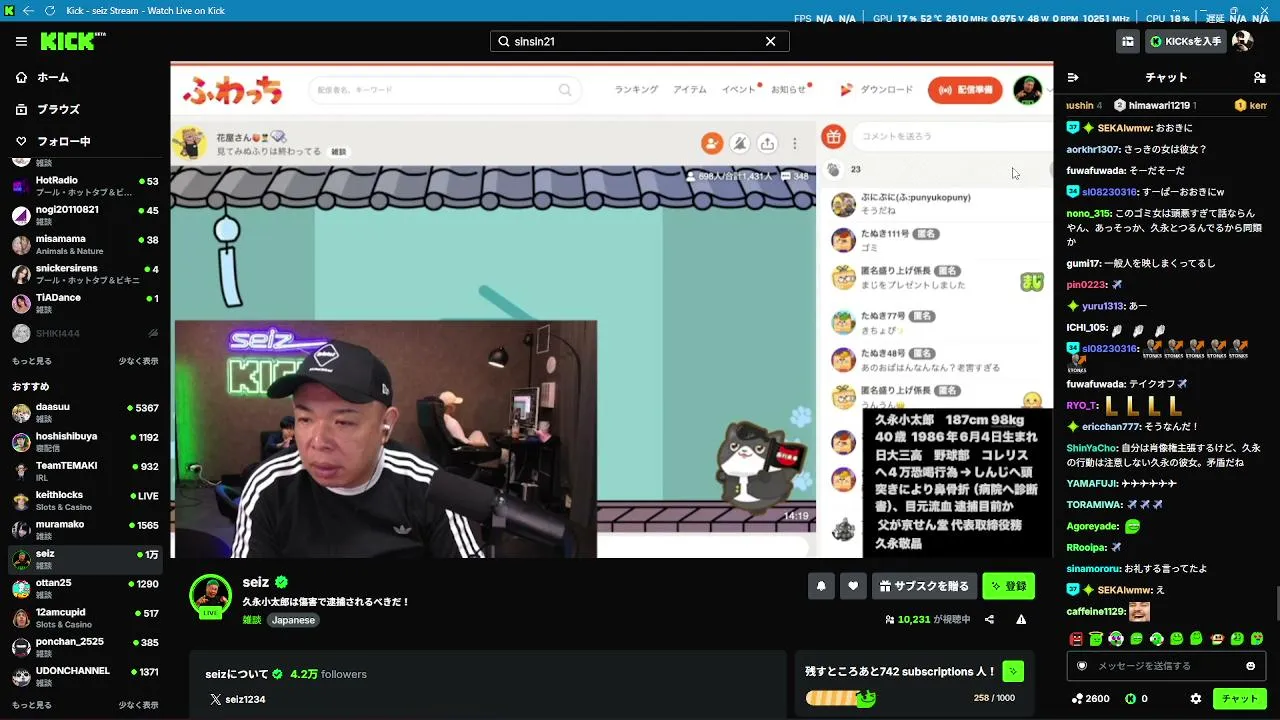Click ランキング in Fuwacchi nav
The height and width of the screenshot is (720, 1280).
pos(636,90)
